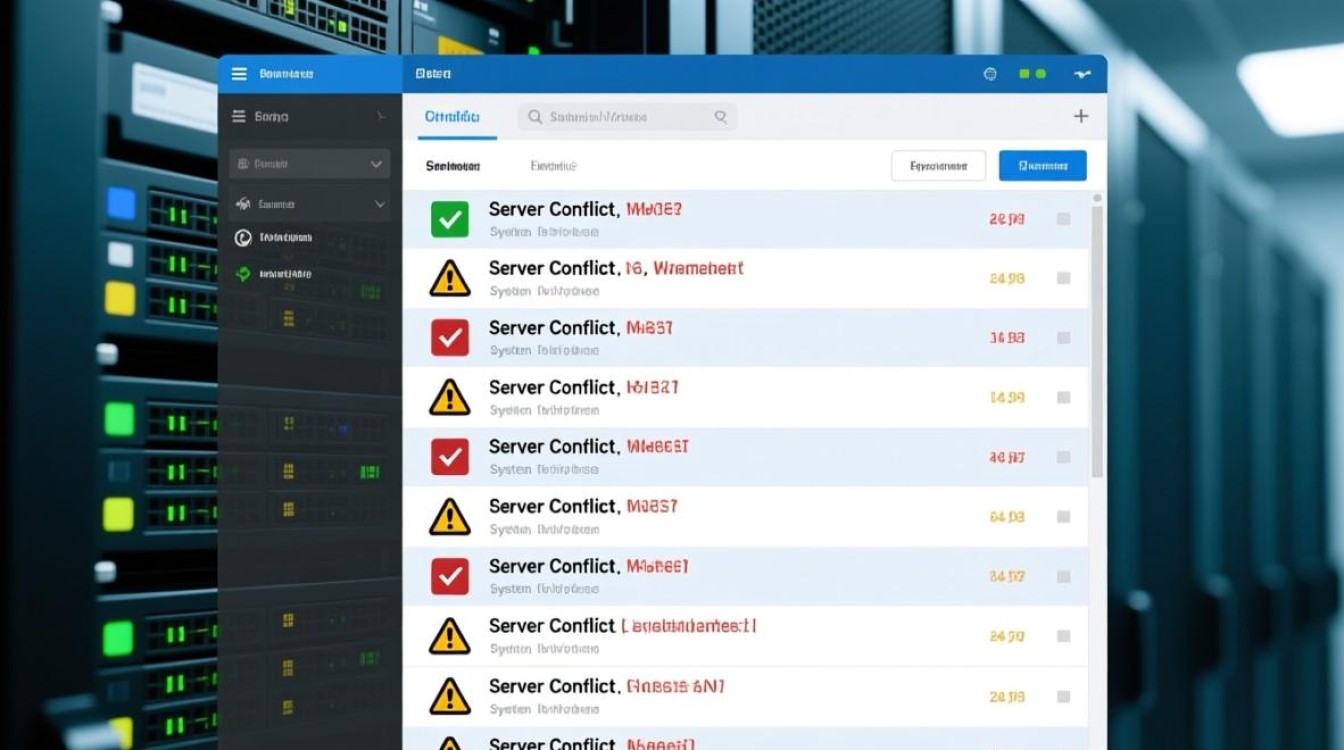Click the vertical scrollbar of the conflict list
Image resolution: width=1344 pixels, height=750 pixels.
point(1097,340)
